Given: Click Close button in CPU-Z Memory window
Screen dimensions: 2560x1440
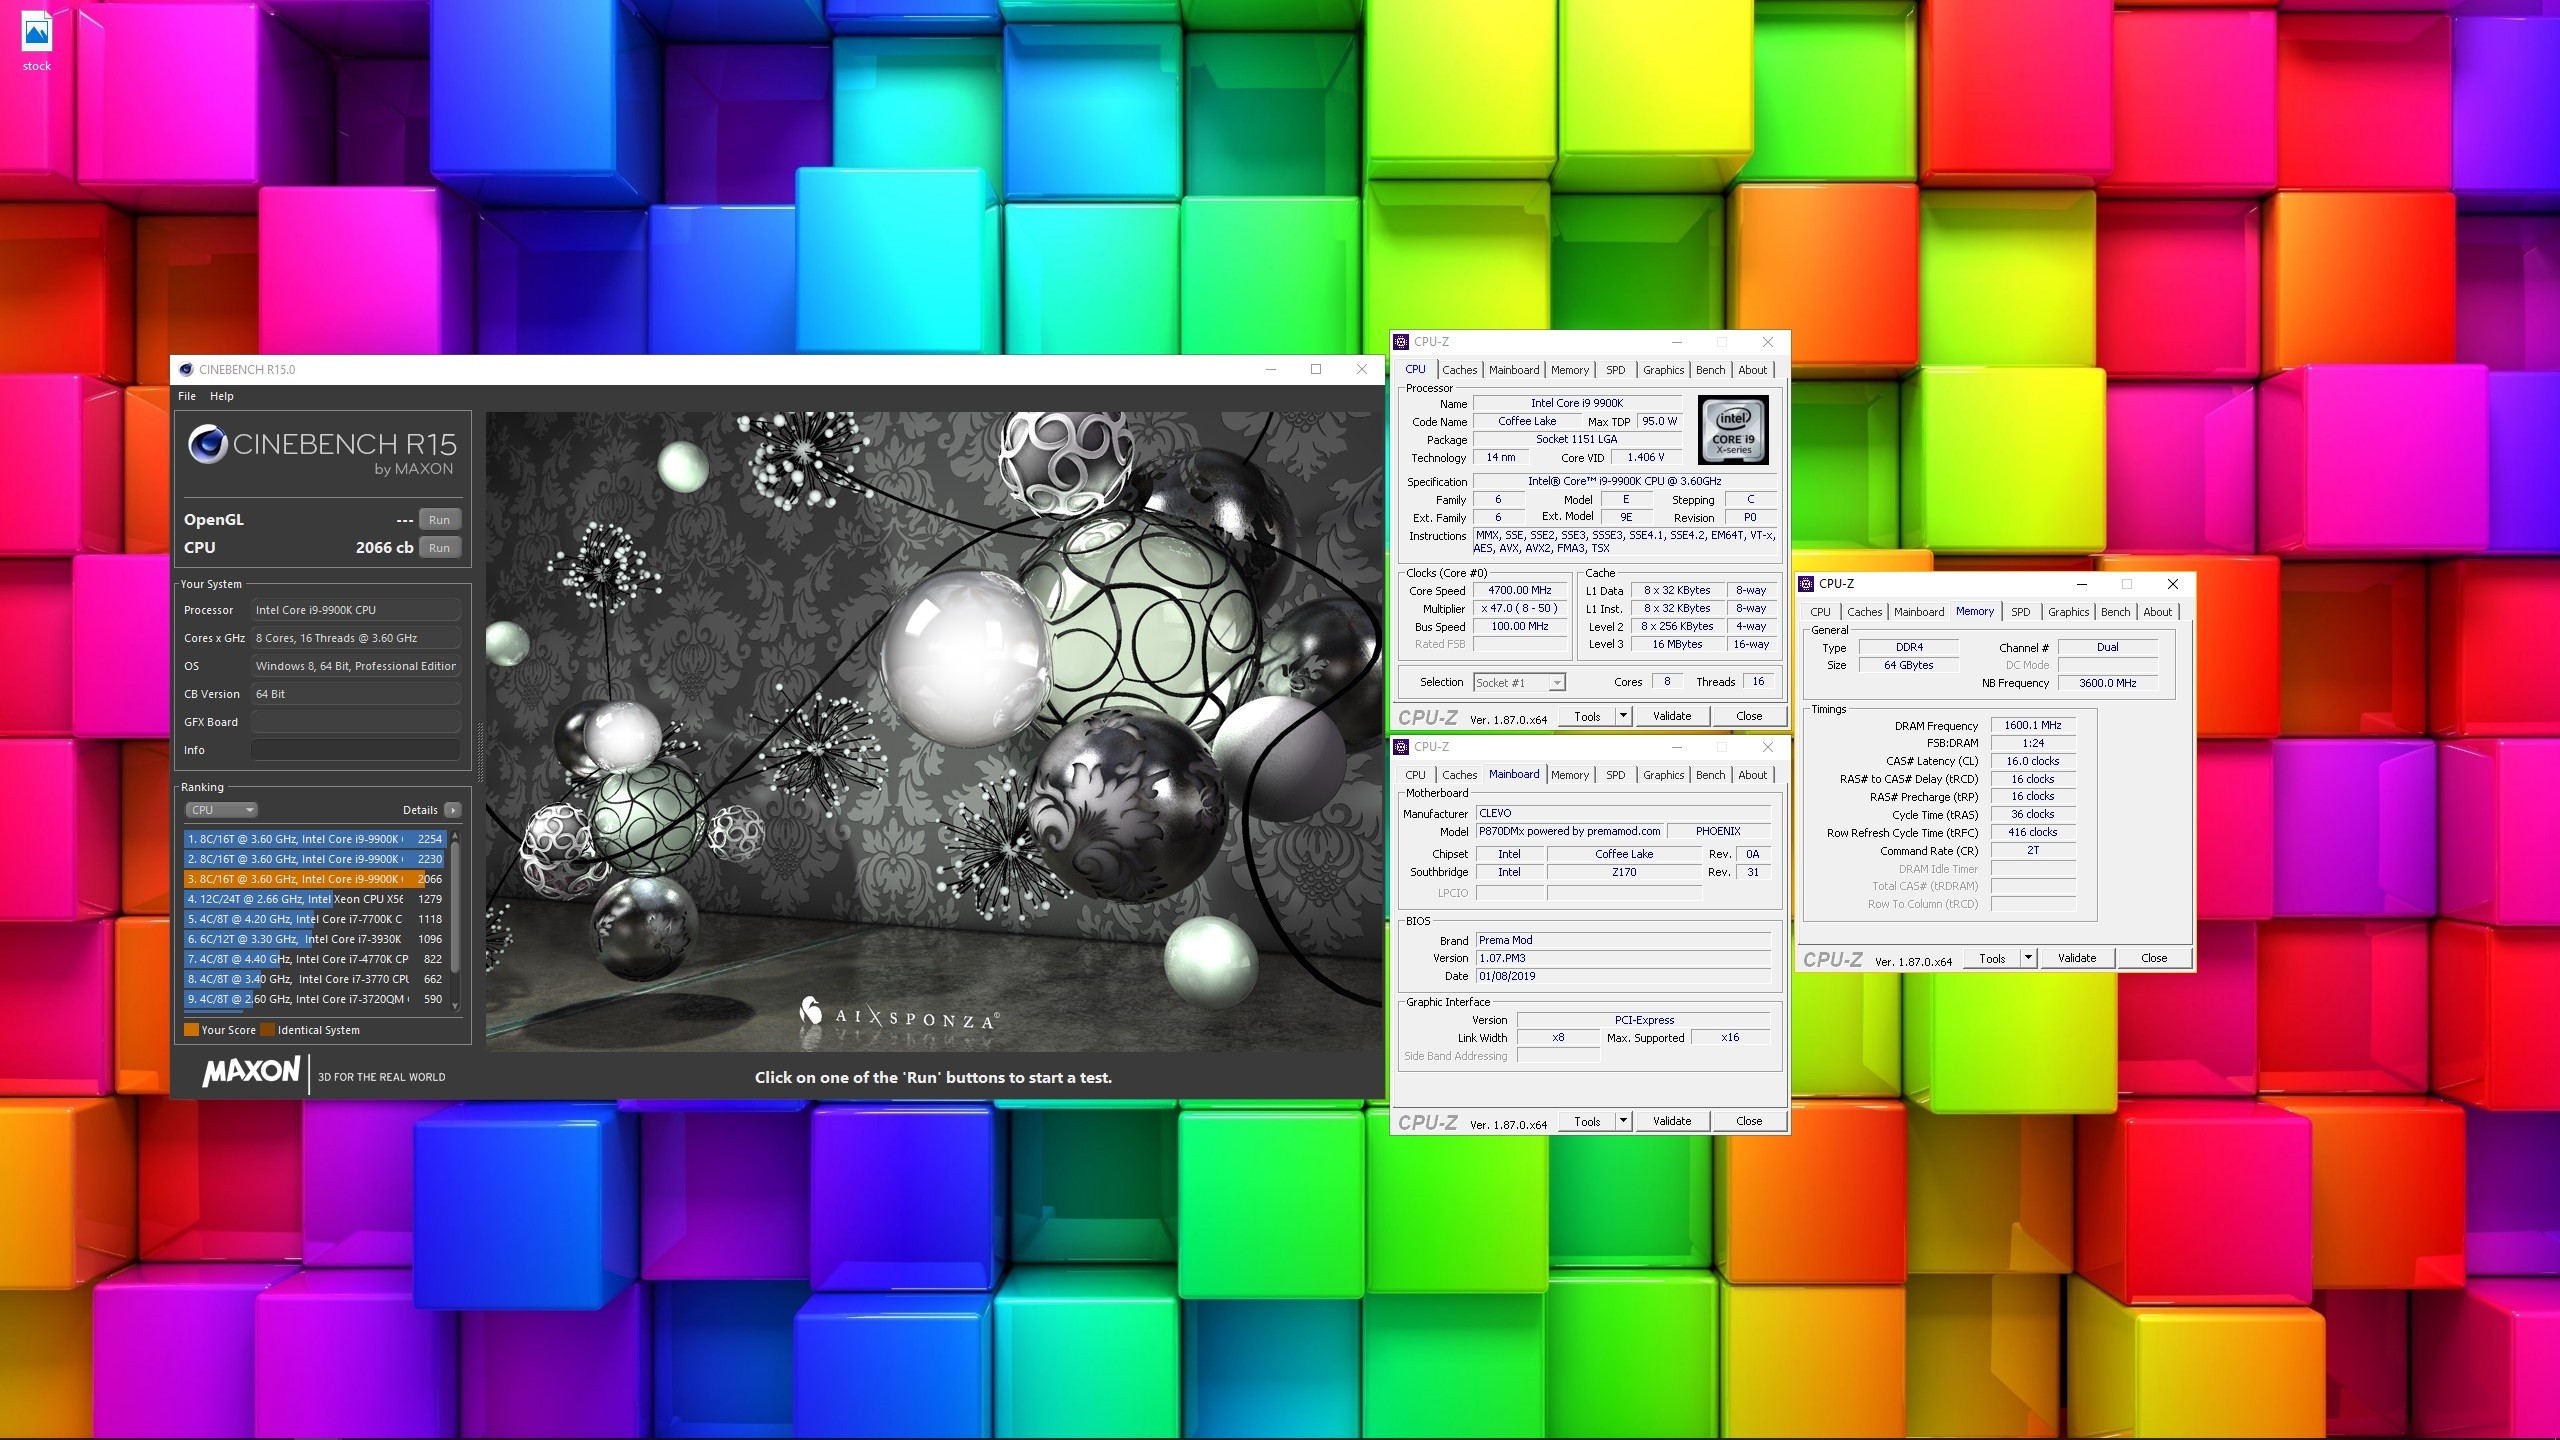Looking at the screenshot, I should 2154,958.
